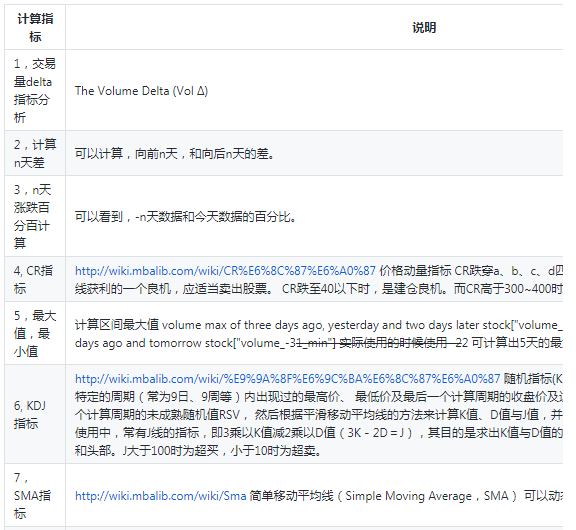Open the mbalib KDJ 随机指标 wiki link
The image size is (576, 530).
coord(288,379)
